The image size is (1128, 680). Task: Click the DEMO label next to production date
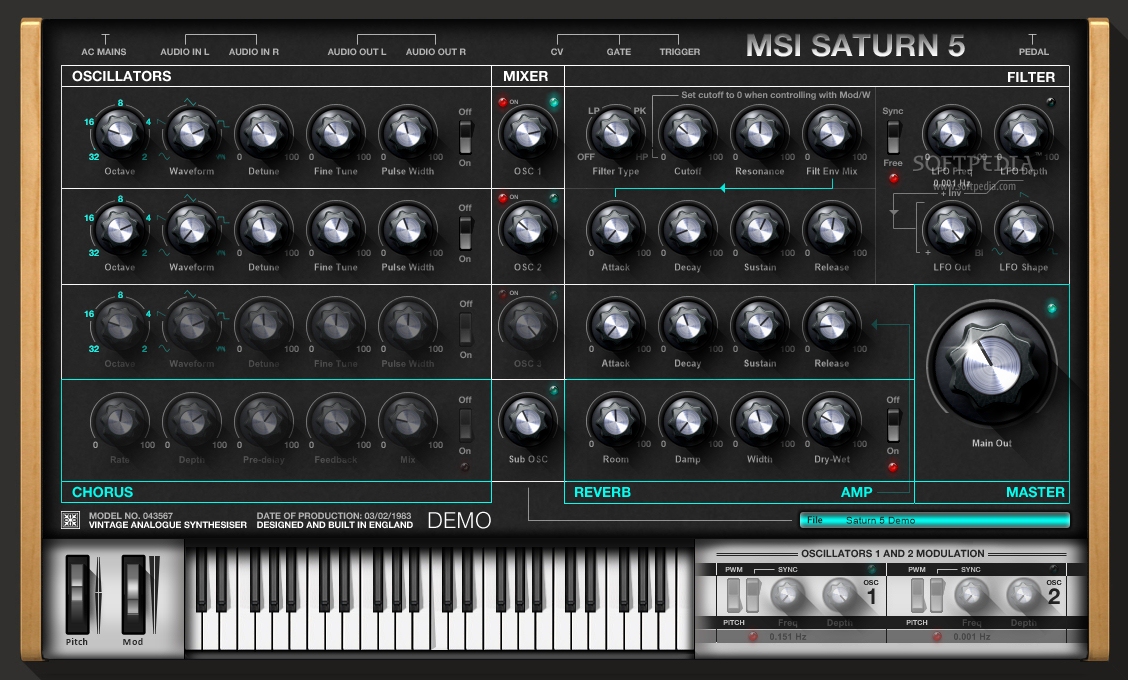(459, 520)
